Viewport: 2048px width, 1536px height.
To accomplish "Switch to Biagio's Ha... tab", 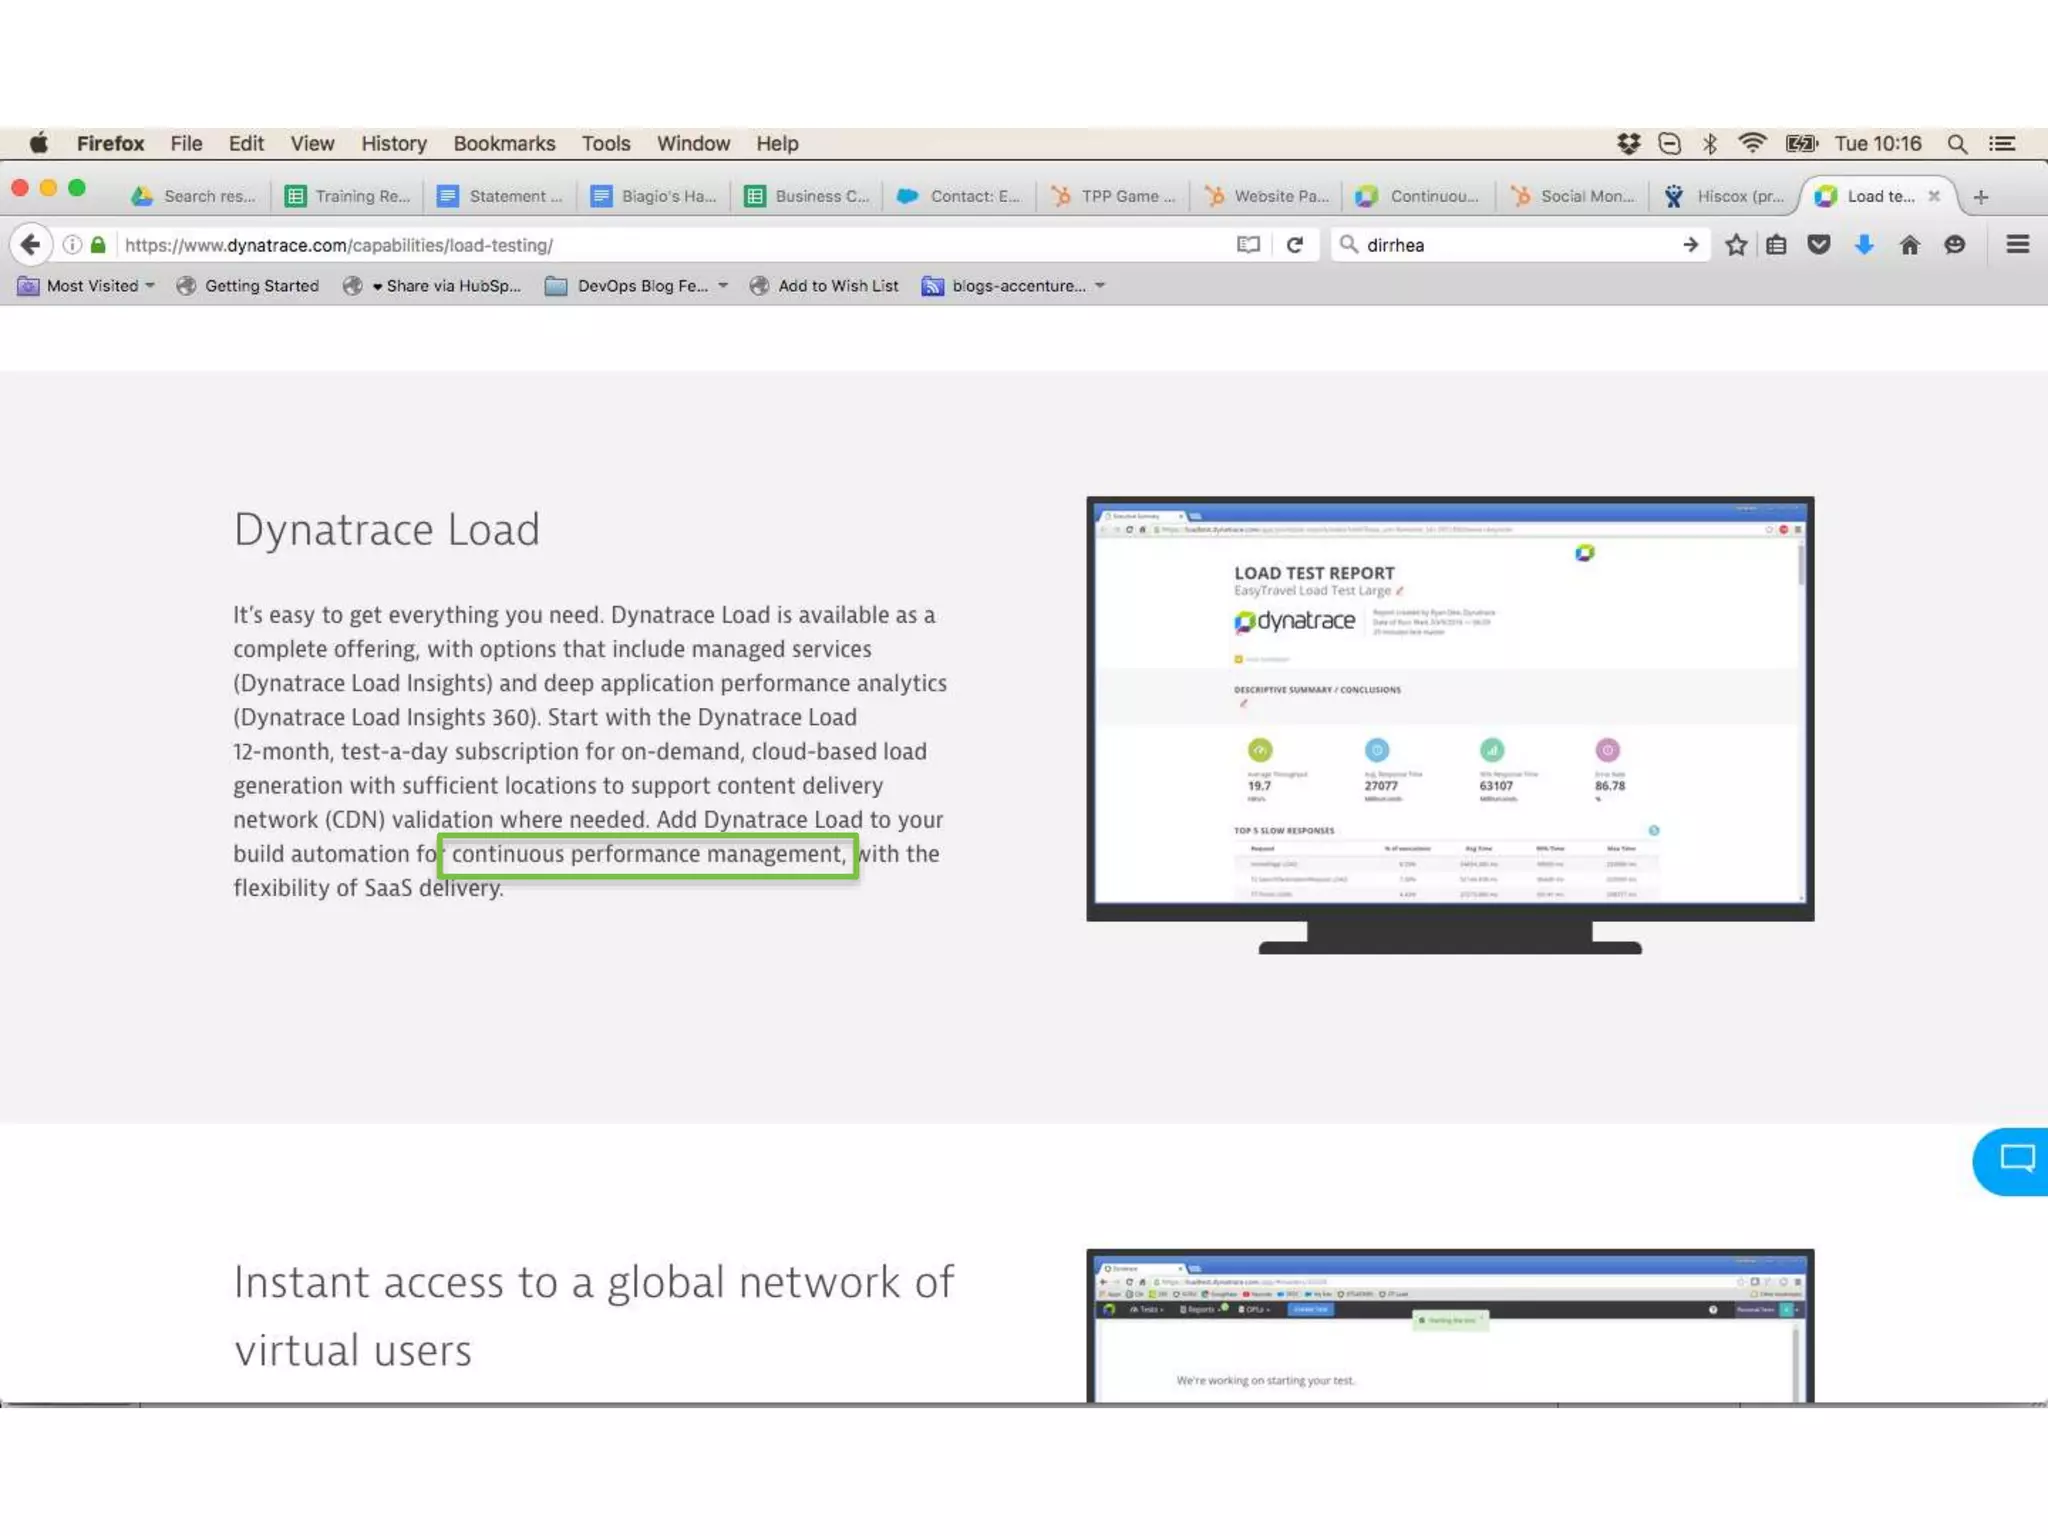I will pos(655,196).
